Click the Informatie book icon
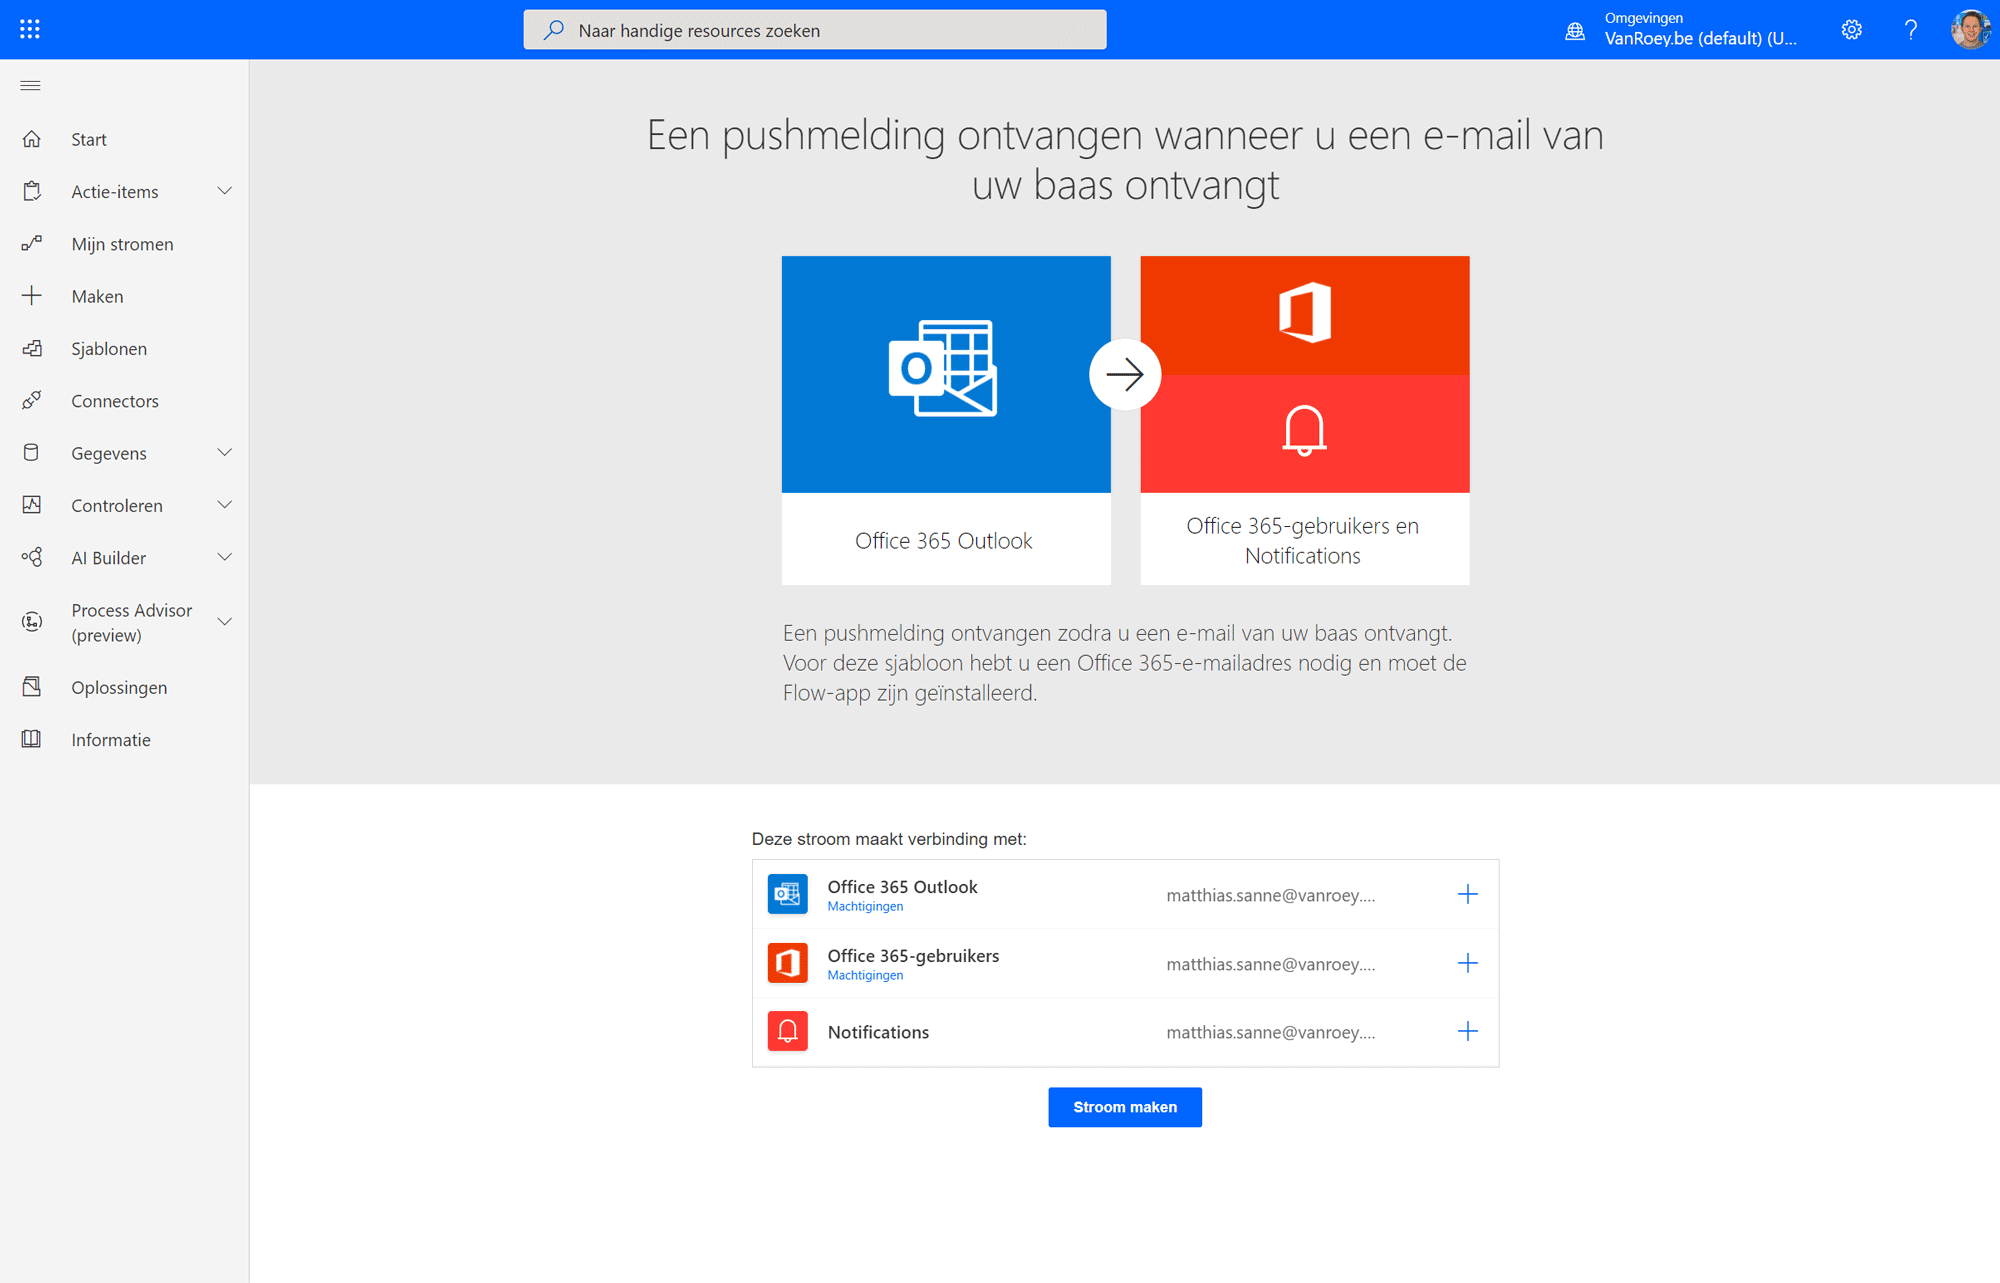This screenshot has height=1283, width=2000. click(32, 739)
